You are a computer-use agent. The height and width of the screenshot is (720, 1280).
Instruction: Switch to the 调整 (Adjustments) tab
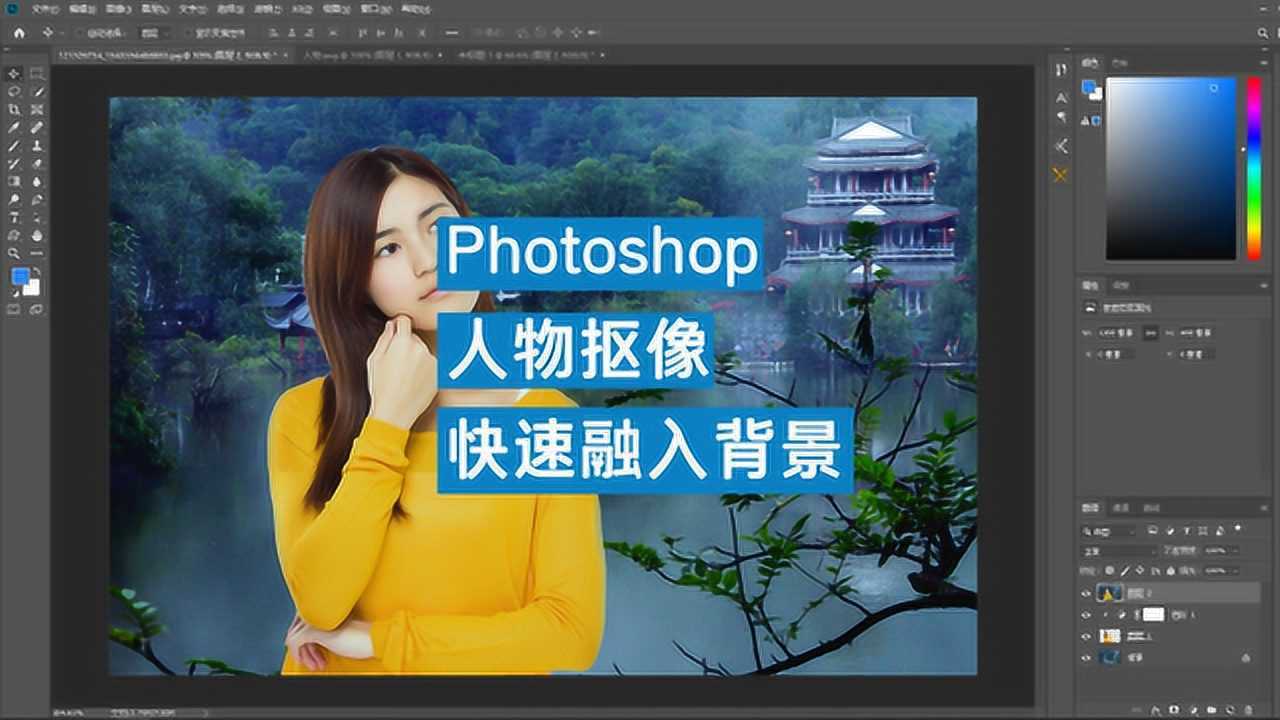pyautogui.click(x=1121, y=285)
